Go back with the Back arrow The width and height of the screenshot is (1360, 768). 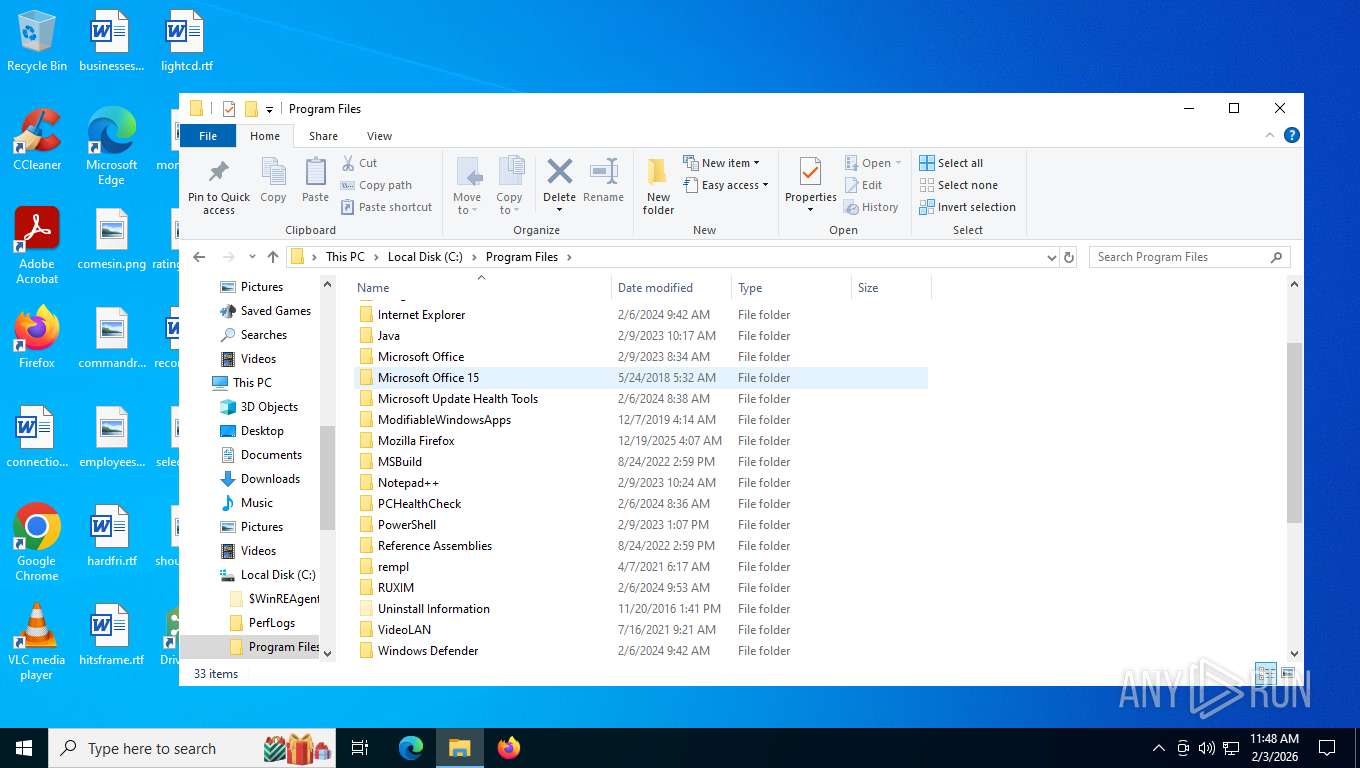click(x=199, y=257)
